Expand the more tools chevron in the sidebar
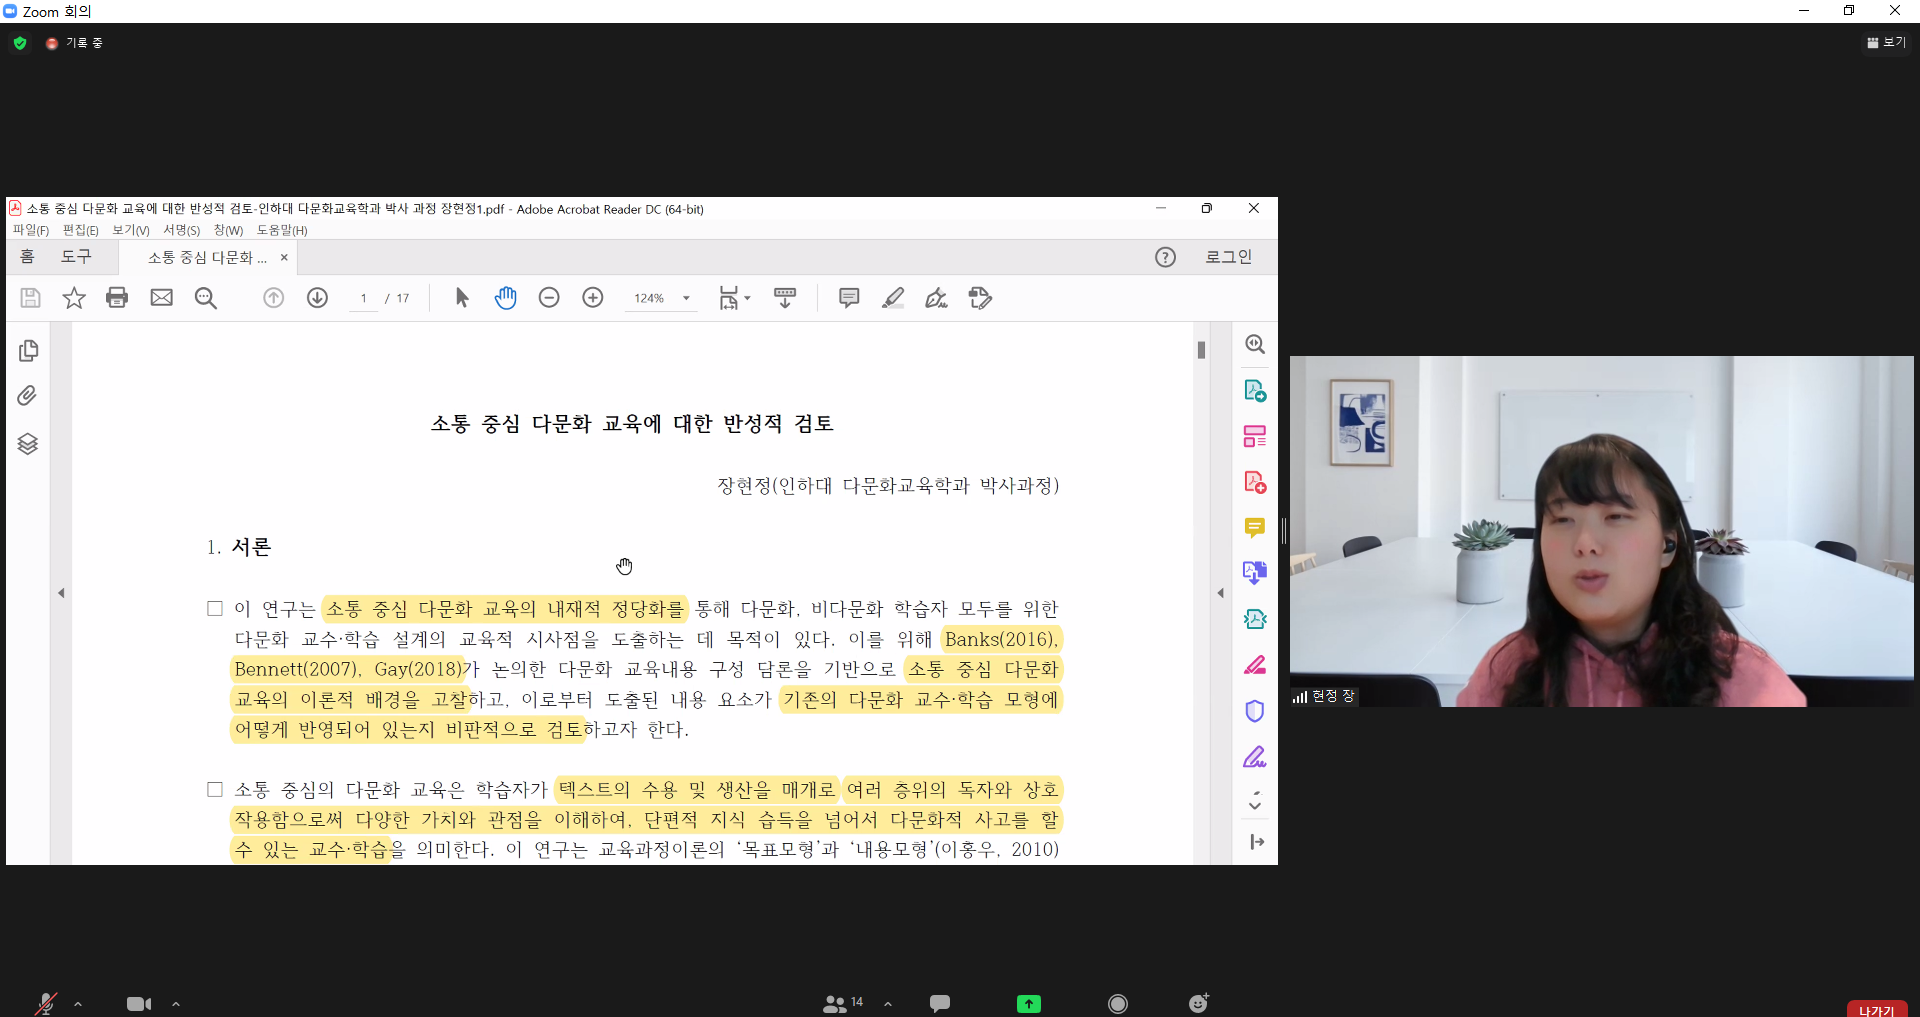The height and width of the screenshot is (1017, 1920). tap(1255, 800)
